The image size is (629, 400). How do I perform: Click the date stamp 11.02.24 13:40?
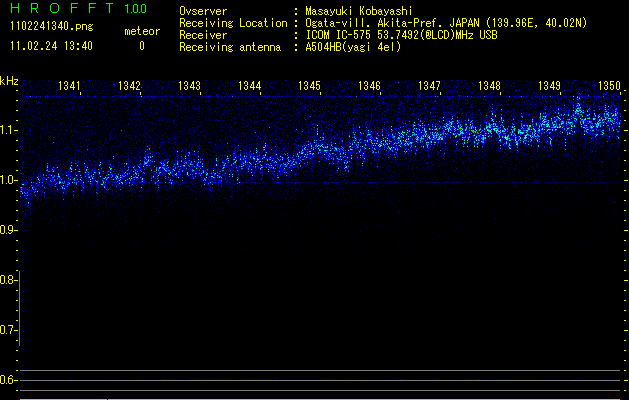tap(50, 46)
